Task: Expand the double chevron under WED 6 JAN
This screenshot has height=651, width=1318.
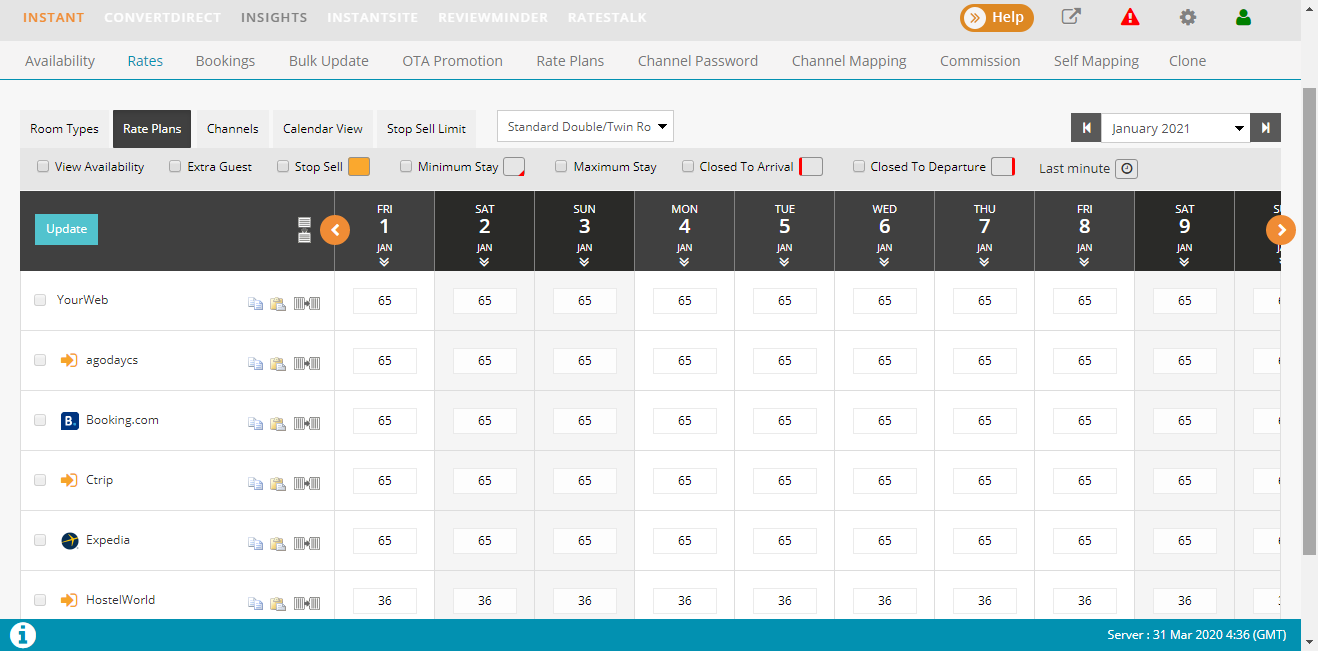Action: click(884, 262)
